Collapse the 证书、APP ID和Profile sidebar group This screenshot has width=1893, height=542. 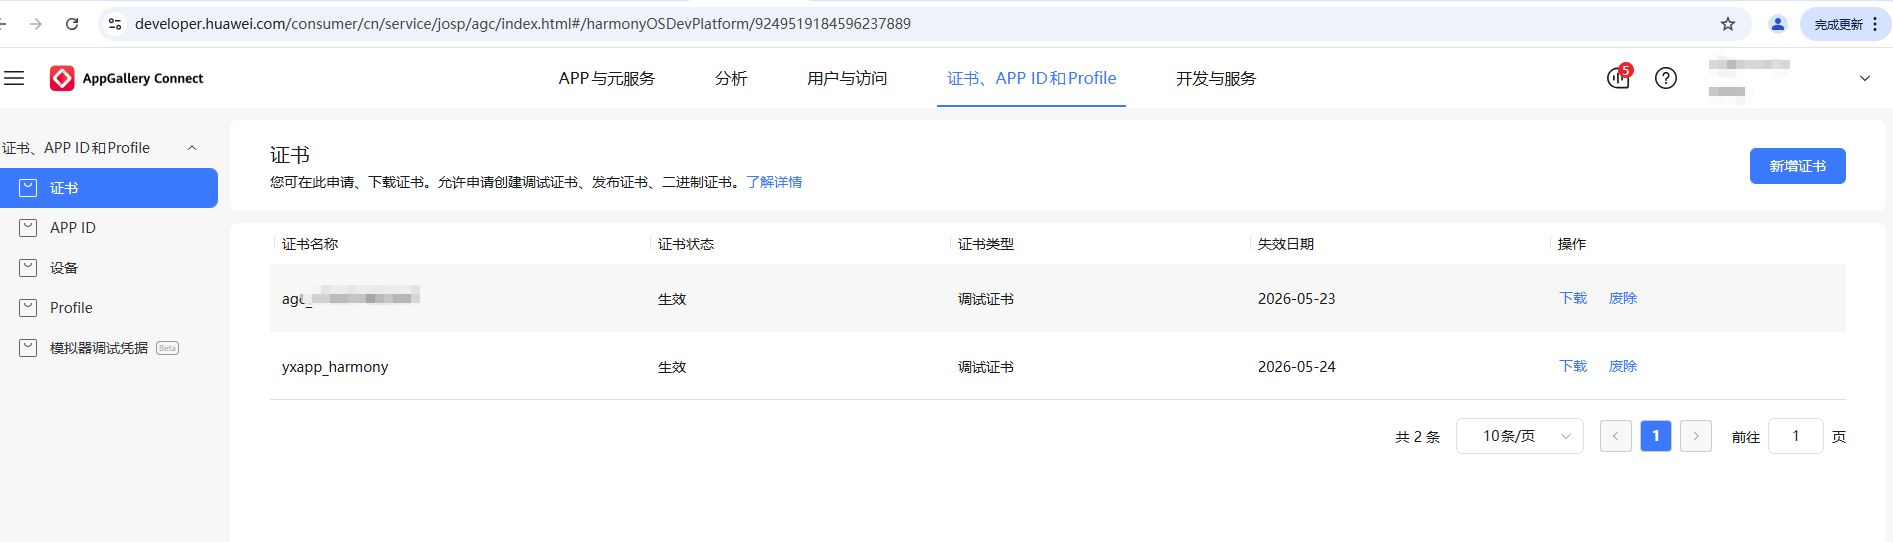(x=192, y=148)
